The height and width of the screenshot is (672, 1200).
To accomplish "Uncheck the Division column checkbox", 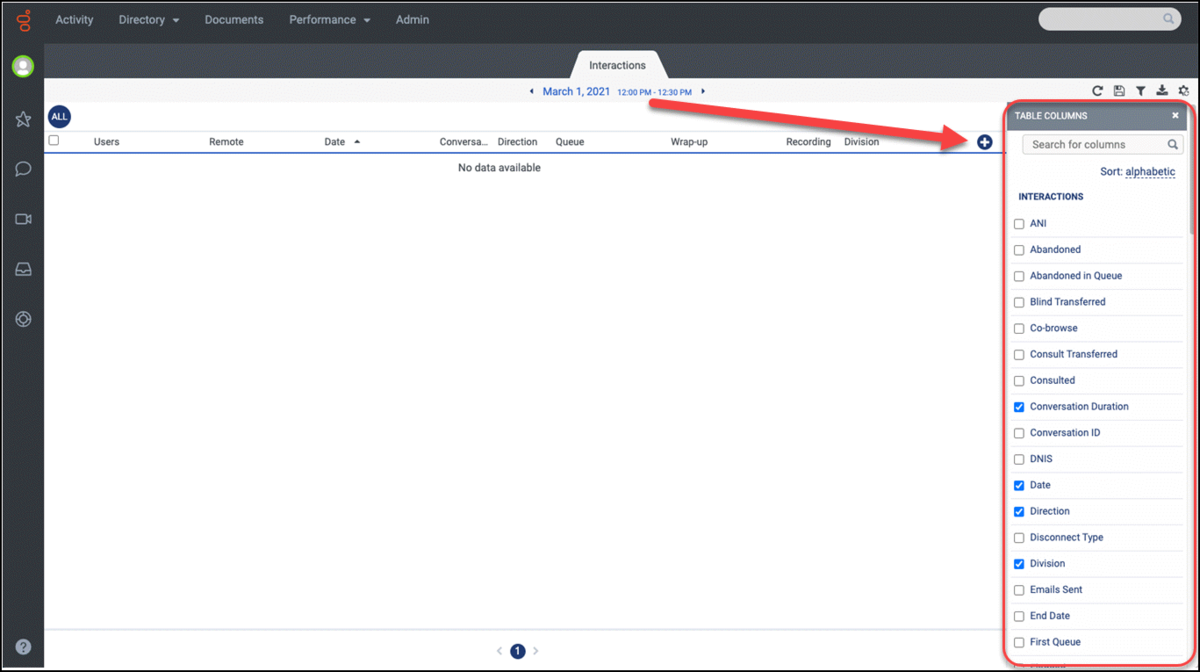I will coord(1019,564).
